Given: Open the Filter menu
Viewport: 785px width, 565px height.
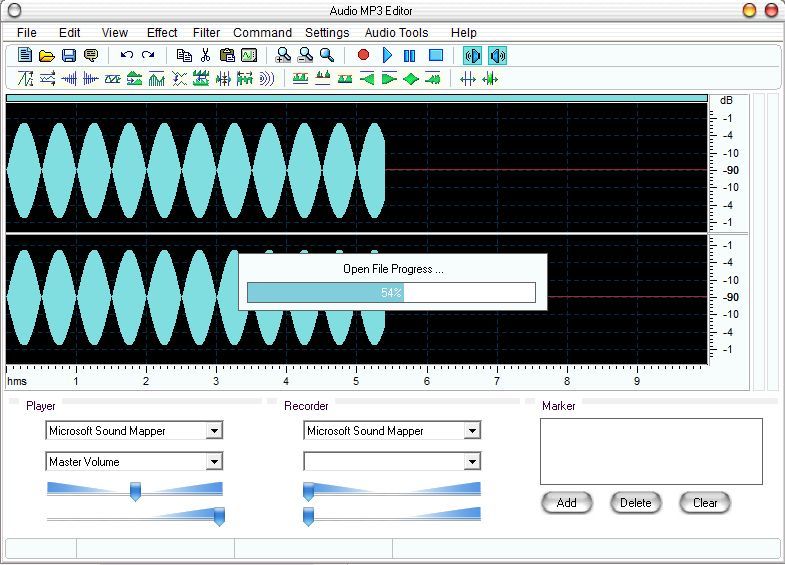Looking at the screenshot, I should coord(206,33).
